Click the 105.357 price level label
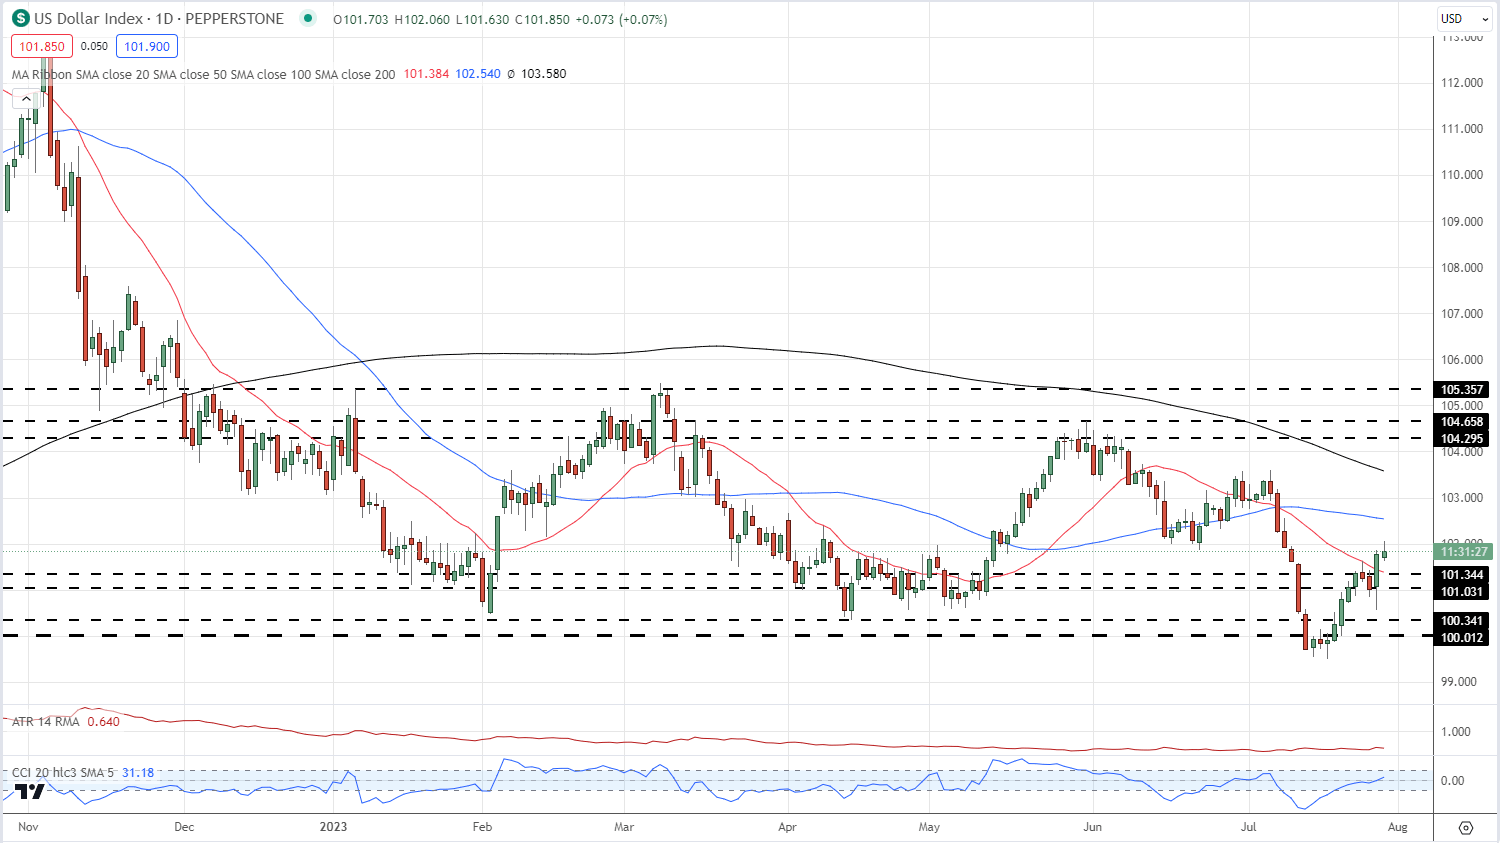 coord(1462,390)
